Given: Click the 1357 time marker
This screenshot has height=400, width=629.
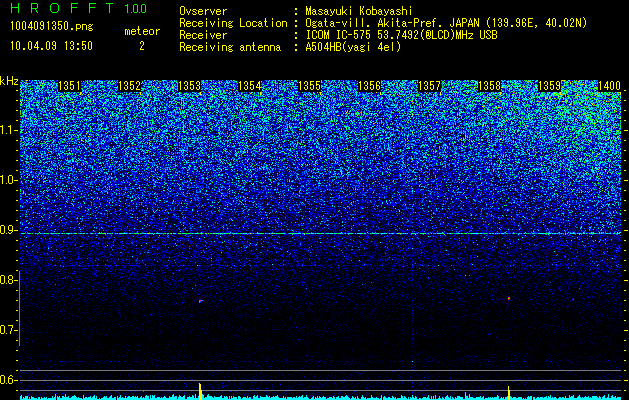Looking at the screenshot, I should coord(429,86).
